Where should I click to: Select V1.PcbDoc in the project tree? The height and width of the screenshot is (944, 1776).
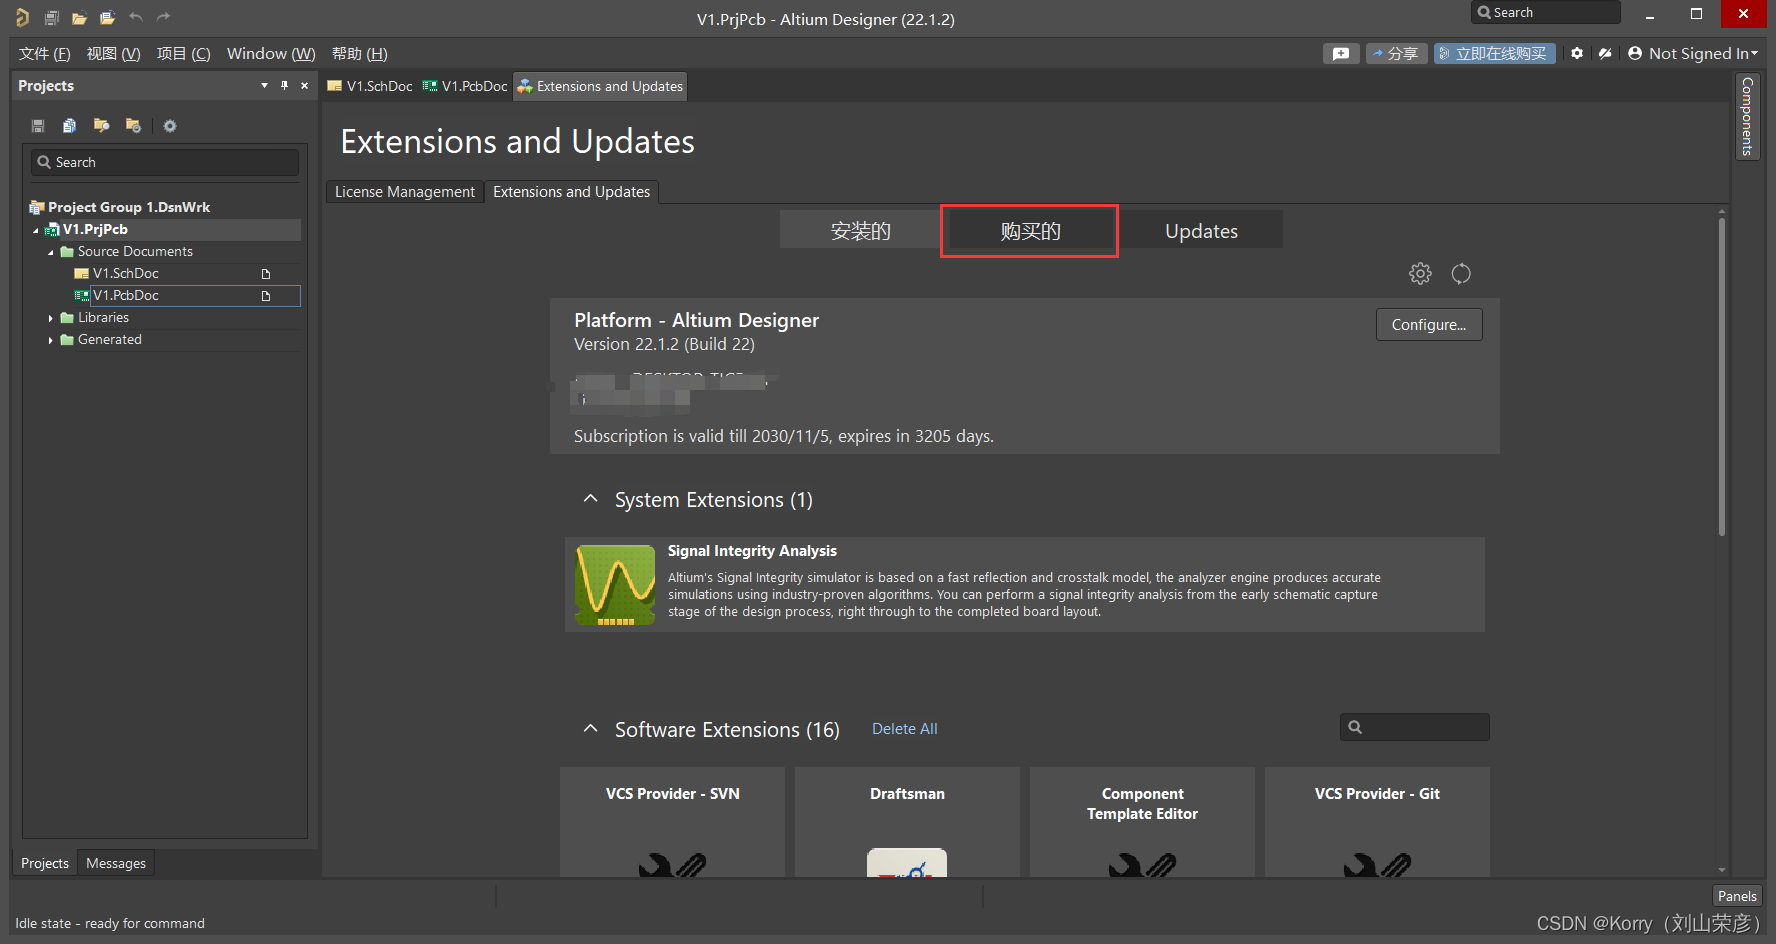(x=125, y=296)
